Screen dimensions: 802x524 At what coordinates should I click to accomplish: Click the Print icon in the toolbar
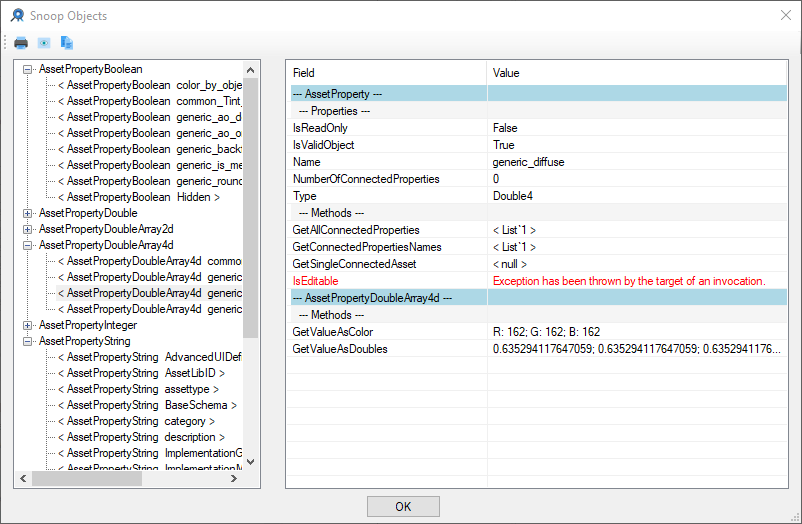point(21,43)
